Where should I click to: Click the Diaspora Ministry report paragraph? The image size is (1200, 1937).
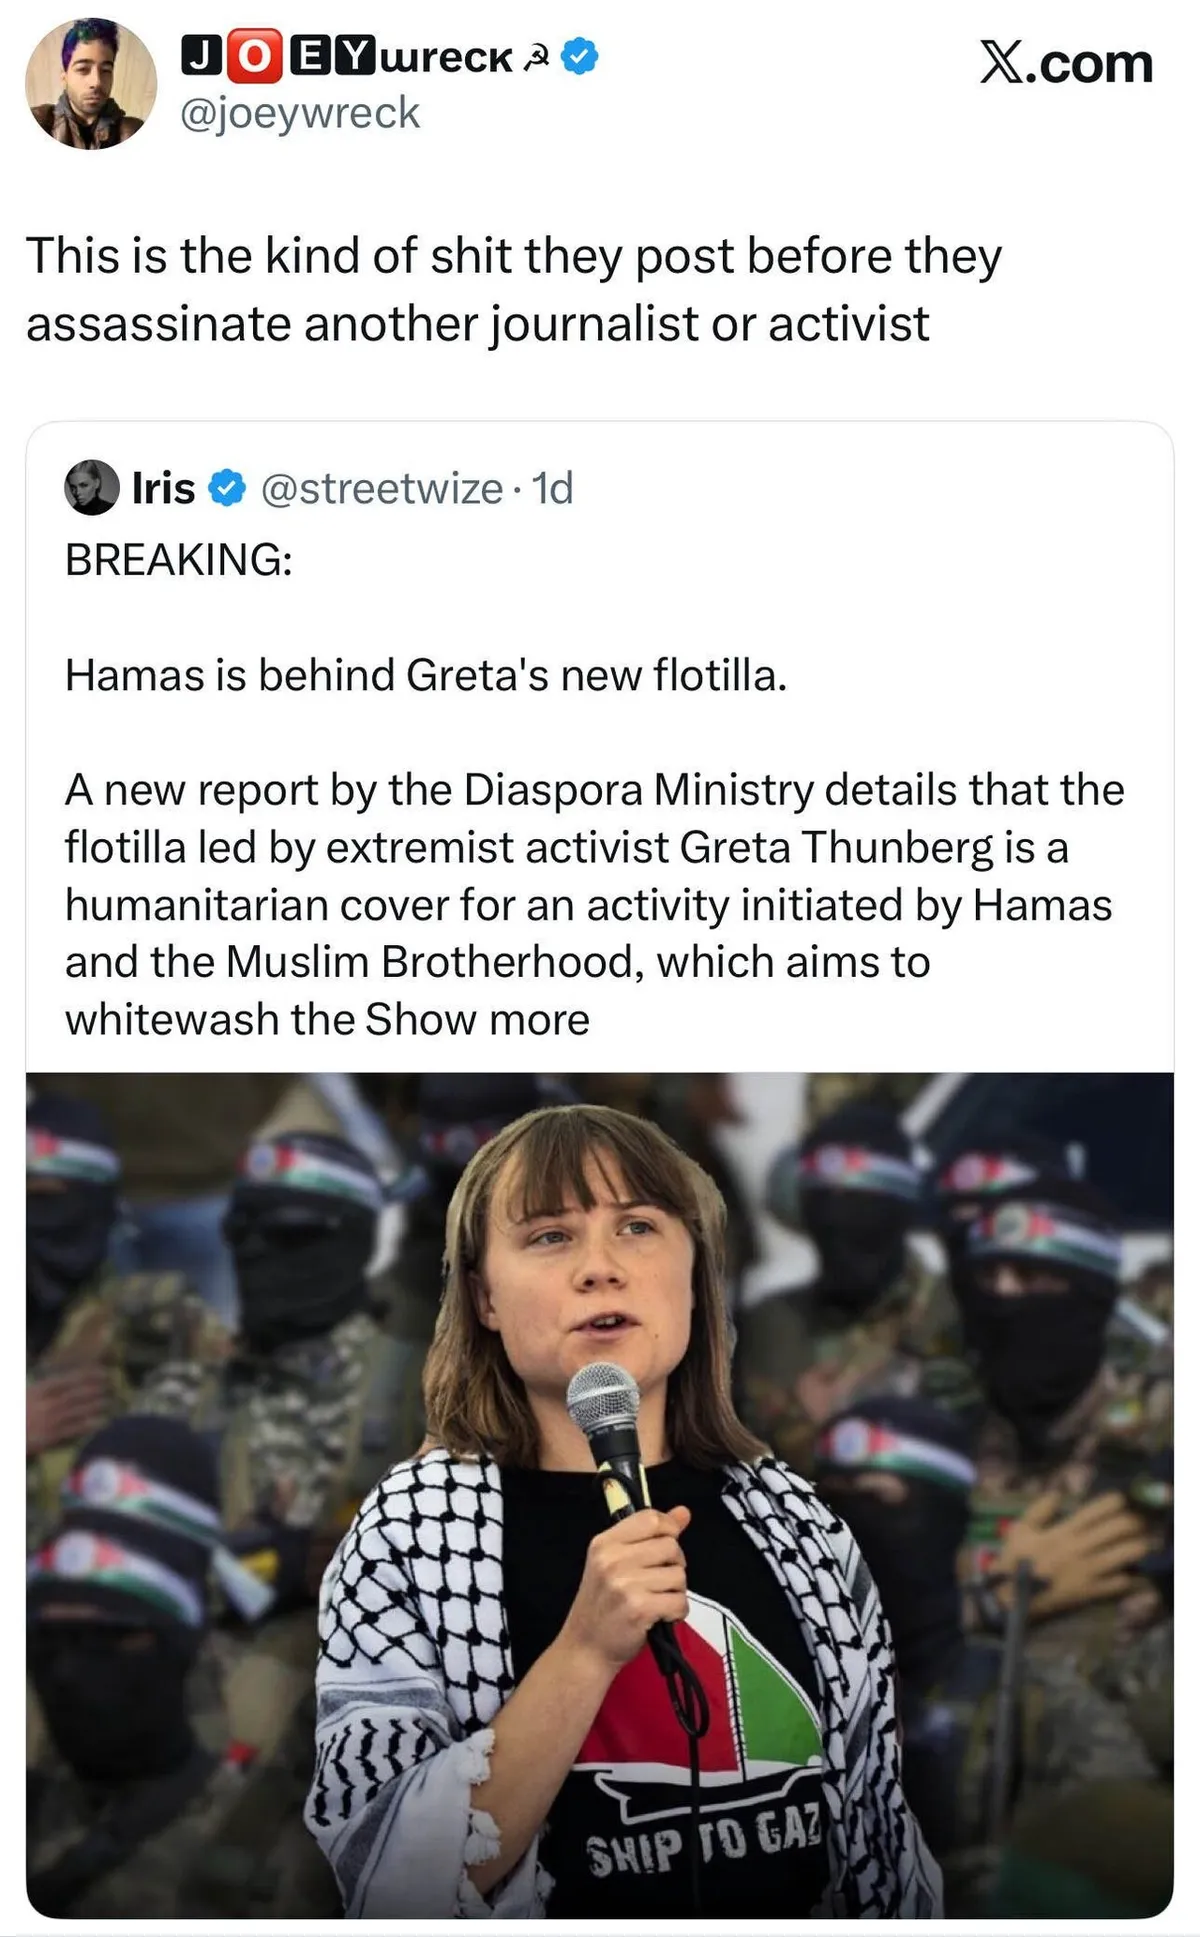tap(594, 876)
